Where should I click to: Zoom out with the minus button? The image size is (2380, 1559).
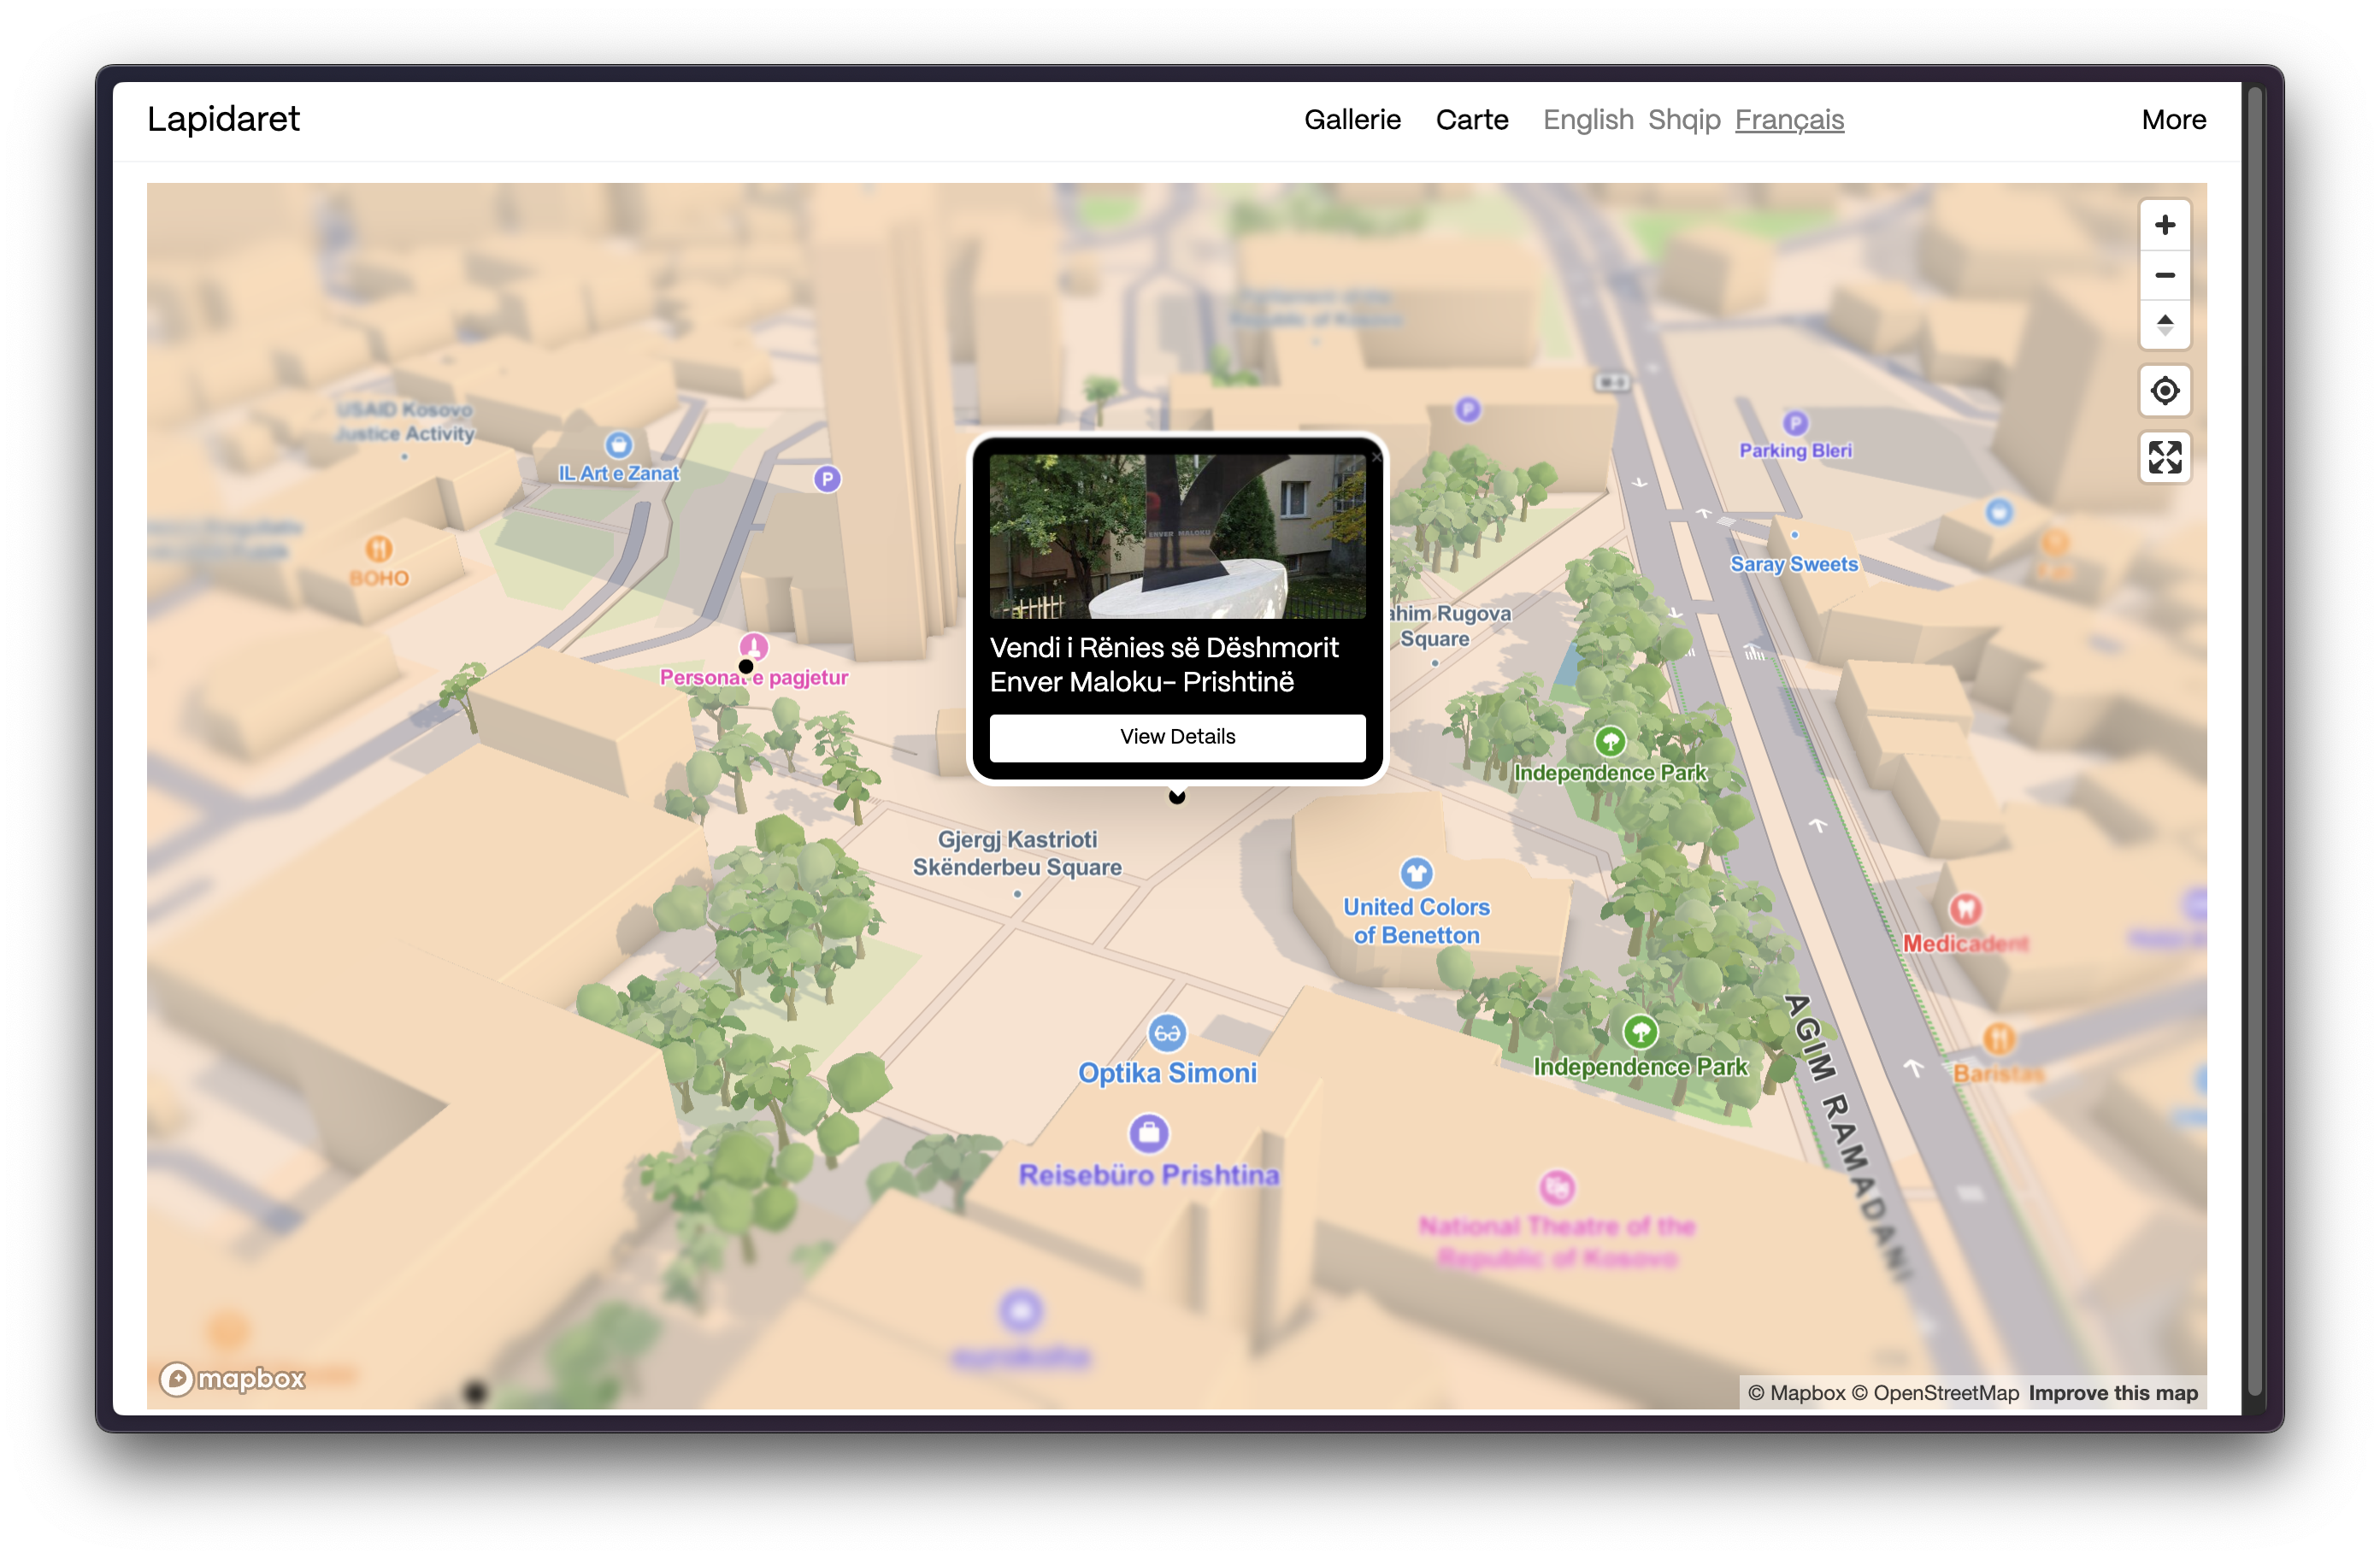coord(2164,275)
